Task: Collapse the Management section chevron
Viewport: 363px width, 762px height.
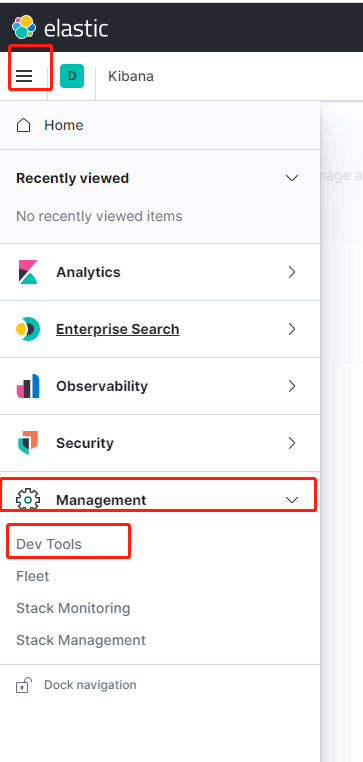Action: (292, 500)
